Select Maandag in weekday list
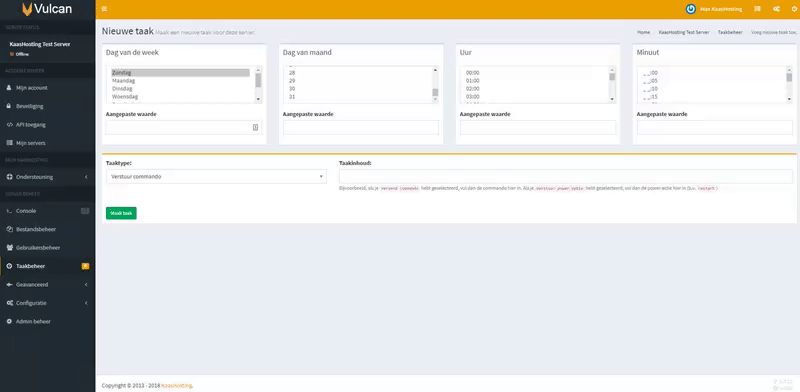800x392 pixels. 180,81
